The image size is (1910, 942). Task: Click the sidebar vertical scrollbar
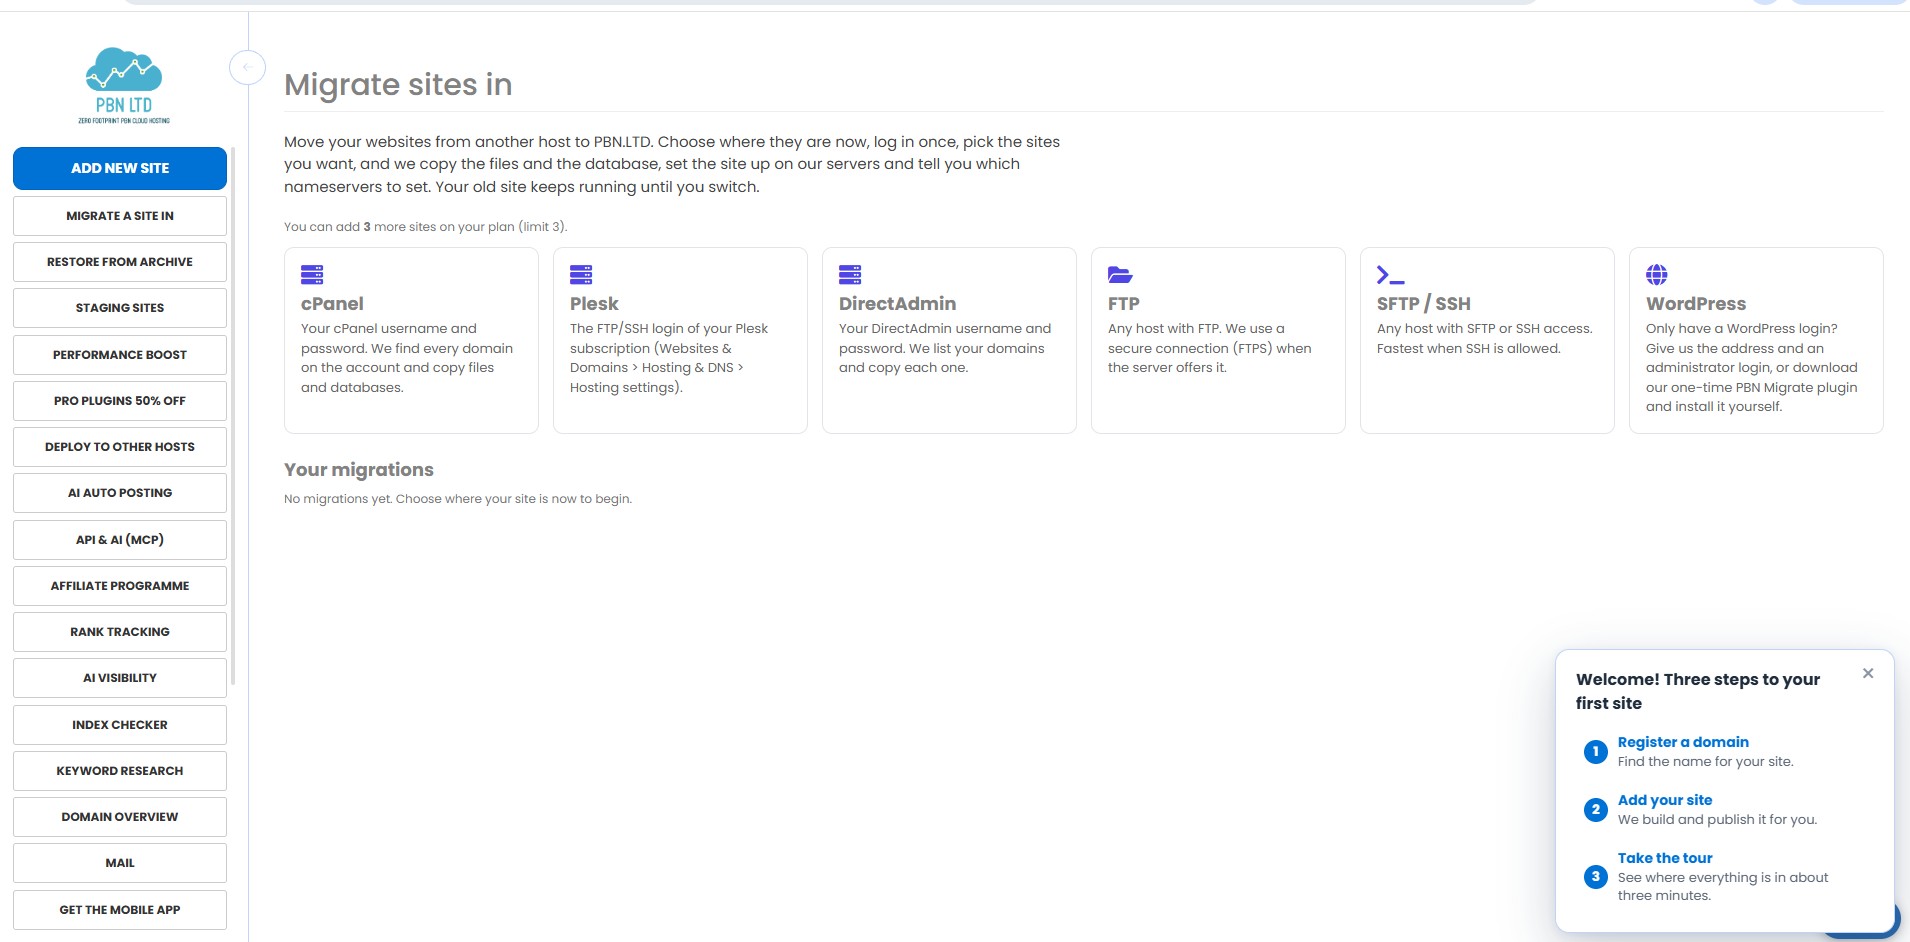click(233, 416)
